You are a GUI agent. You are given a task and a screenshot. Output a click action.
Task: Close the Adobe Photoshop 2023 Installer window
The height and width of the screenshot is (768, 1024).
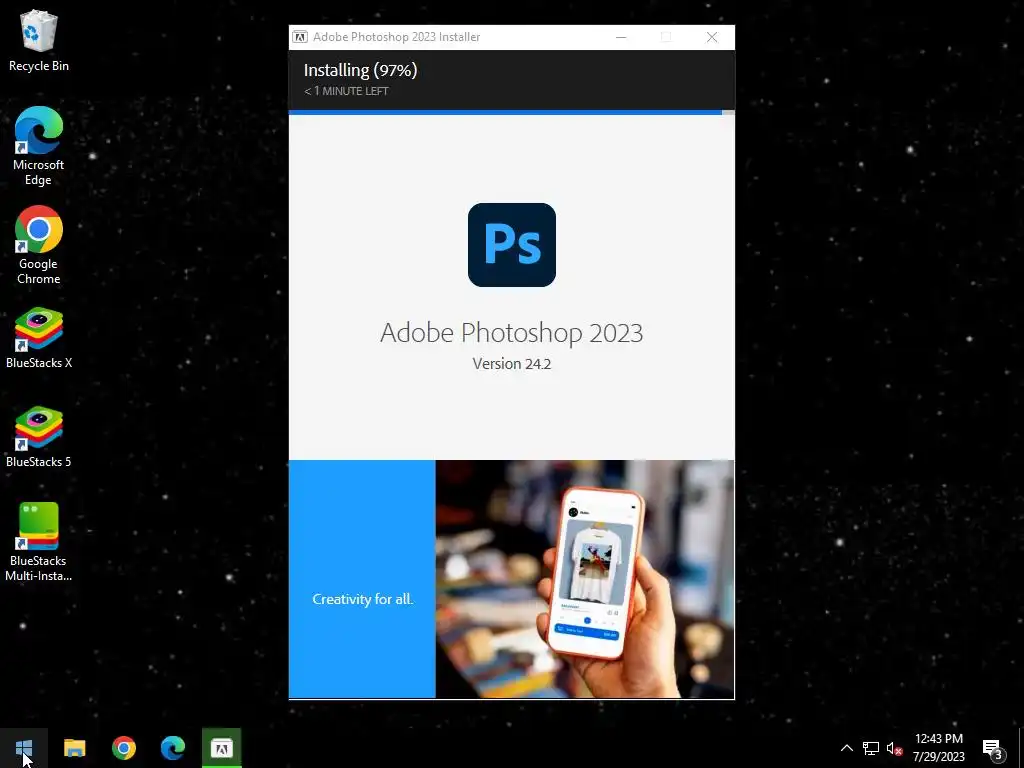(712, 37)
